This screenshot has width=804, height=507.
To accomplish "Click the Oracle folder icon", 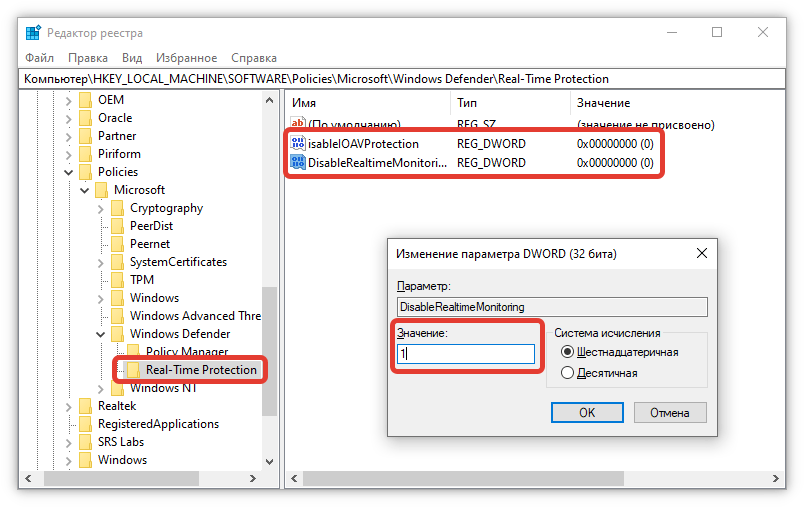I will [86, 118].
